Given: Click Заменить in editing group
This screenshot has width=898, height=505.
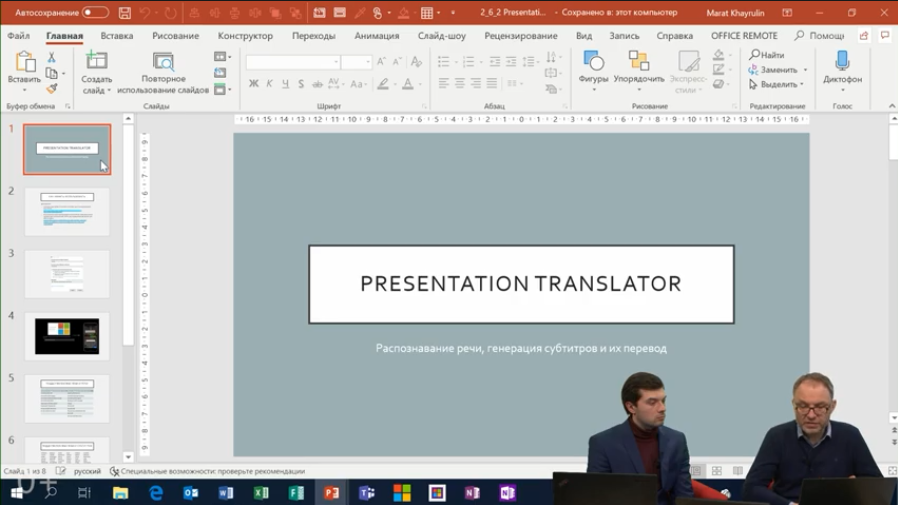Looking at the screenshot, I should click(778, 70).
